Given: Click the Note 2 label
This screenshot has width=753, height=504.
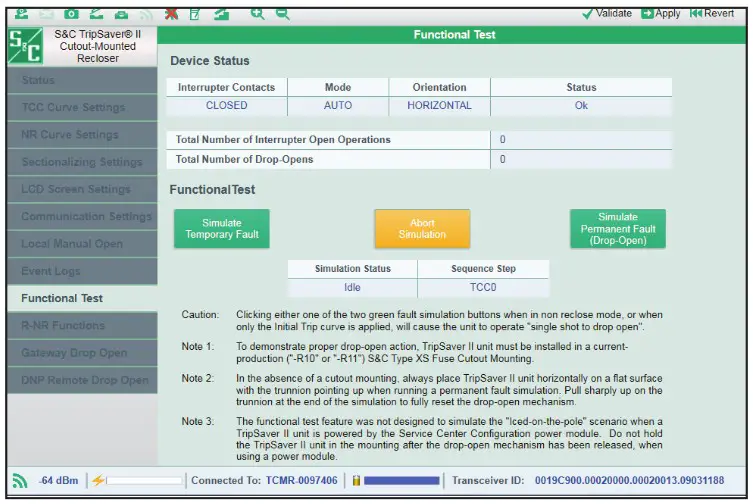Looking at the screenshot, I should click(x=197, y=379).
